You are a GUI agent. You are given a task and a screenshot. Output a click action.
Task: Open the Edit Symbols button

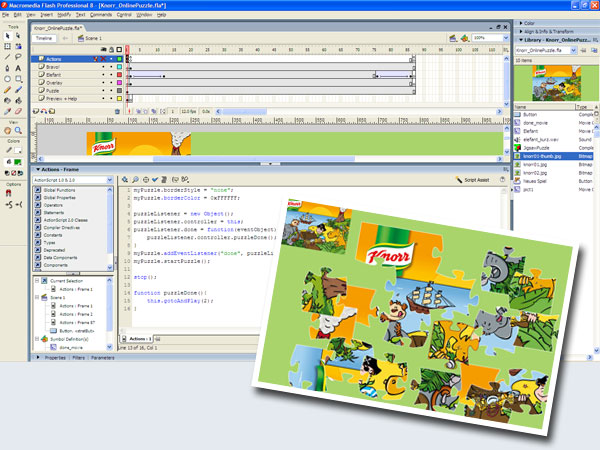[x=465, y=38]
